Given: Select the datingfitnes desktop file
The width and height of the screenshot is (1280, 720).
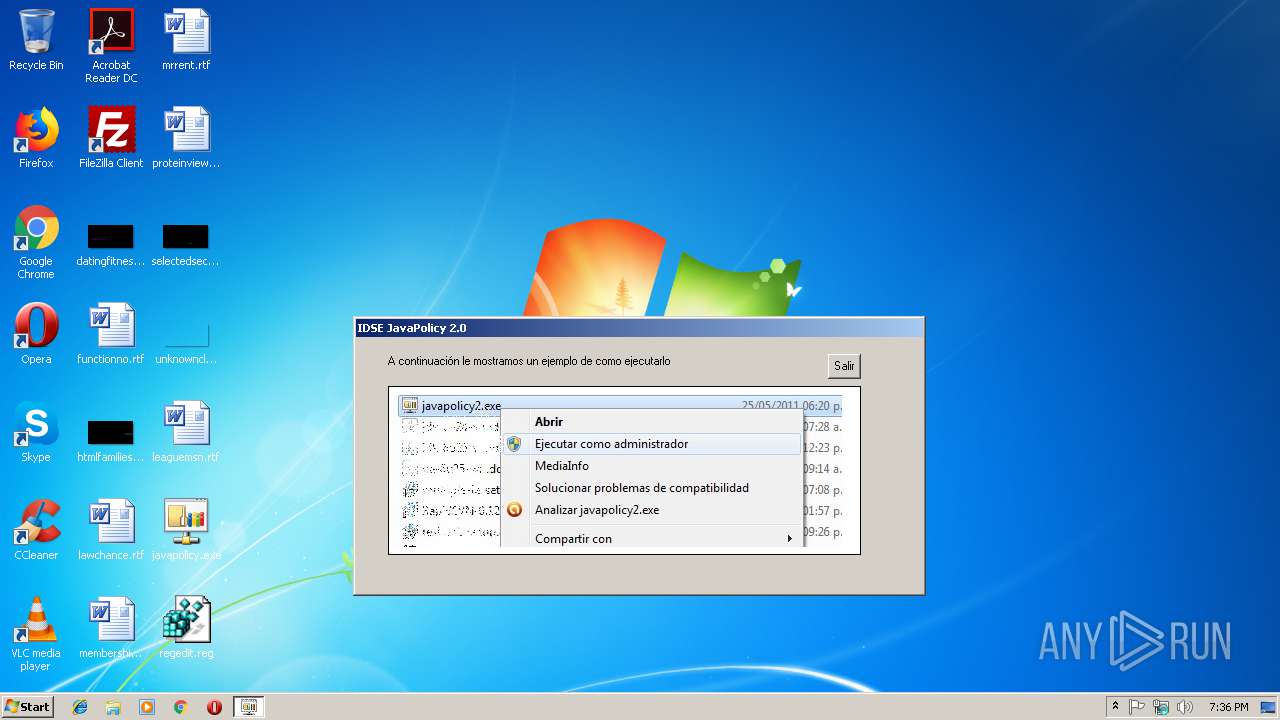Looking at the screenshot, I should (111, 246).
